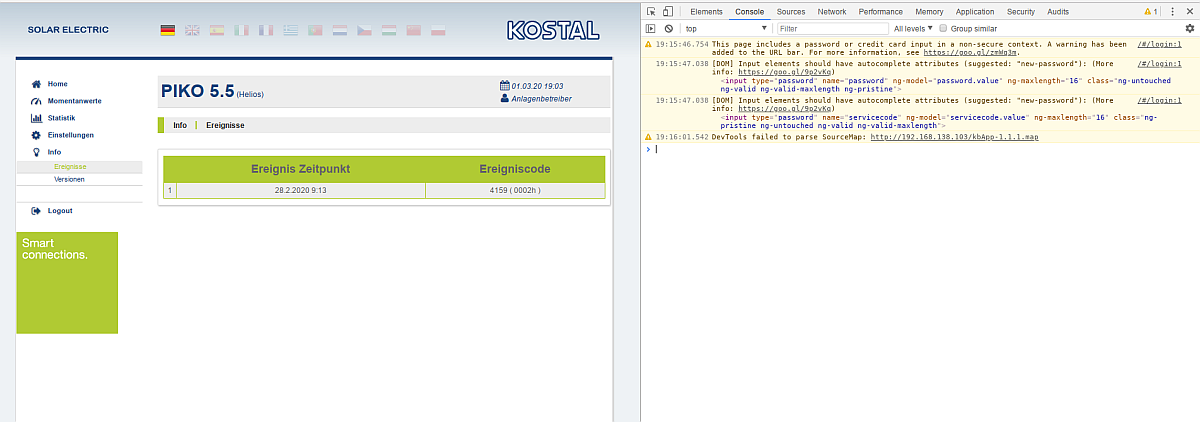1200x422 pixels.
Task: Switch to the Audits tab
Action: point(1058,11)
